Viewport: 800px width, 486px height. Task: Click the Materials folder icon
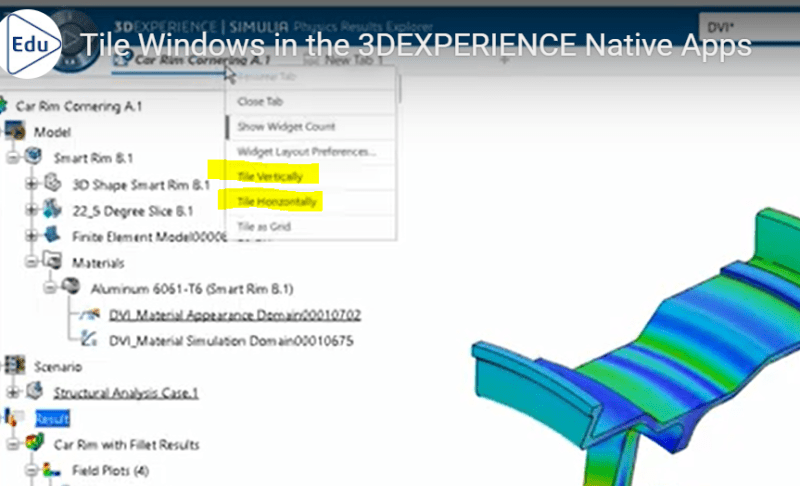[52, 260]
